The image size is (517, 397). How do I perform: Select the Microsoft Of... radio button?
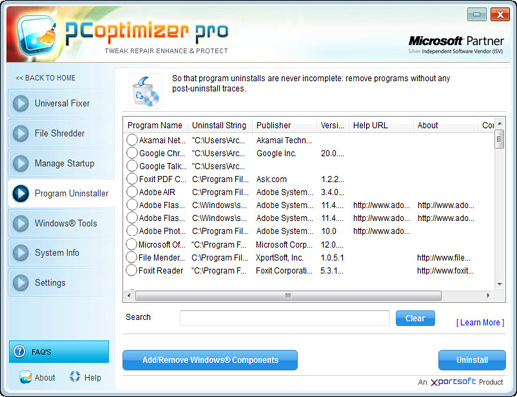tap(132, 244)
